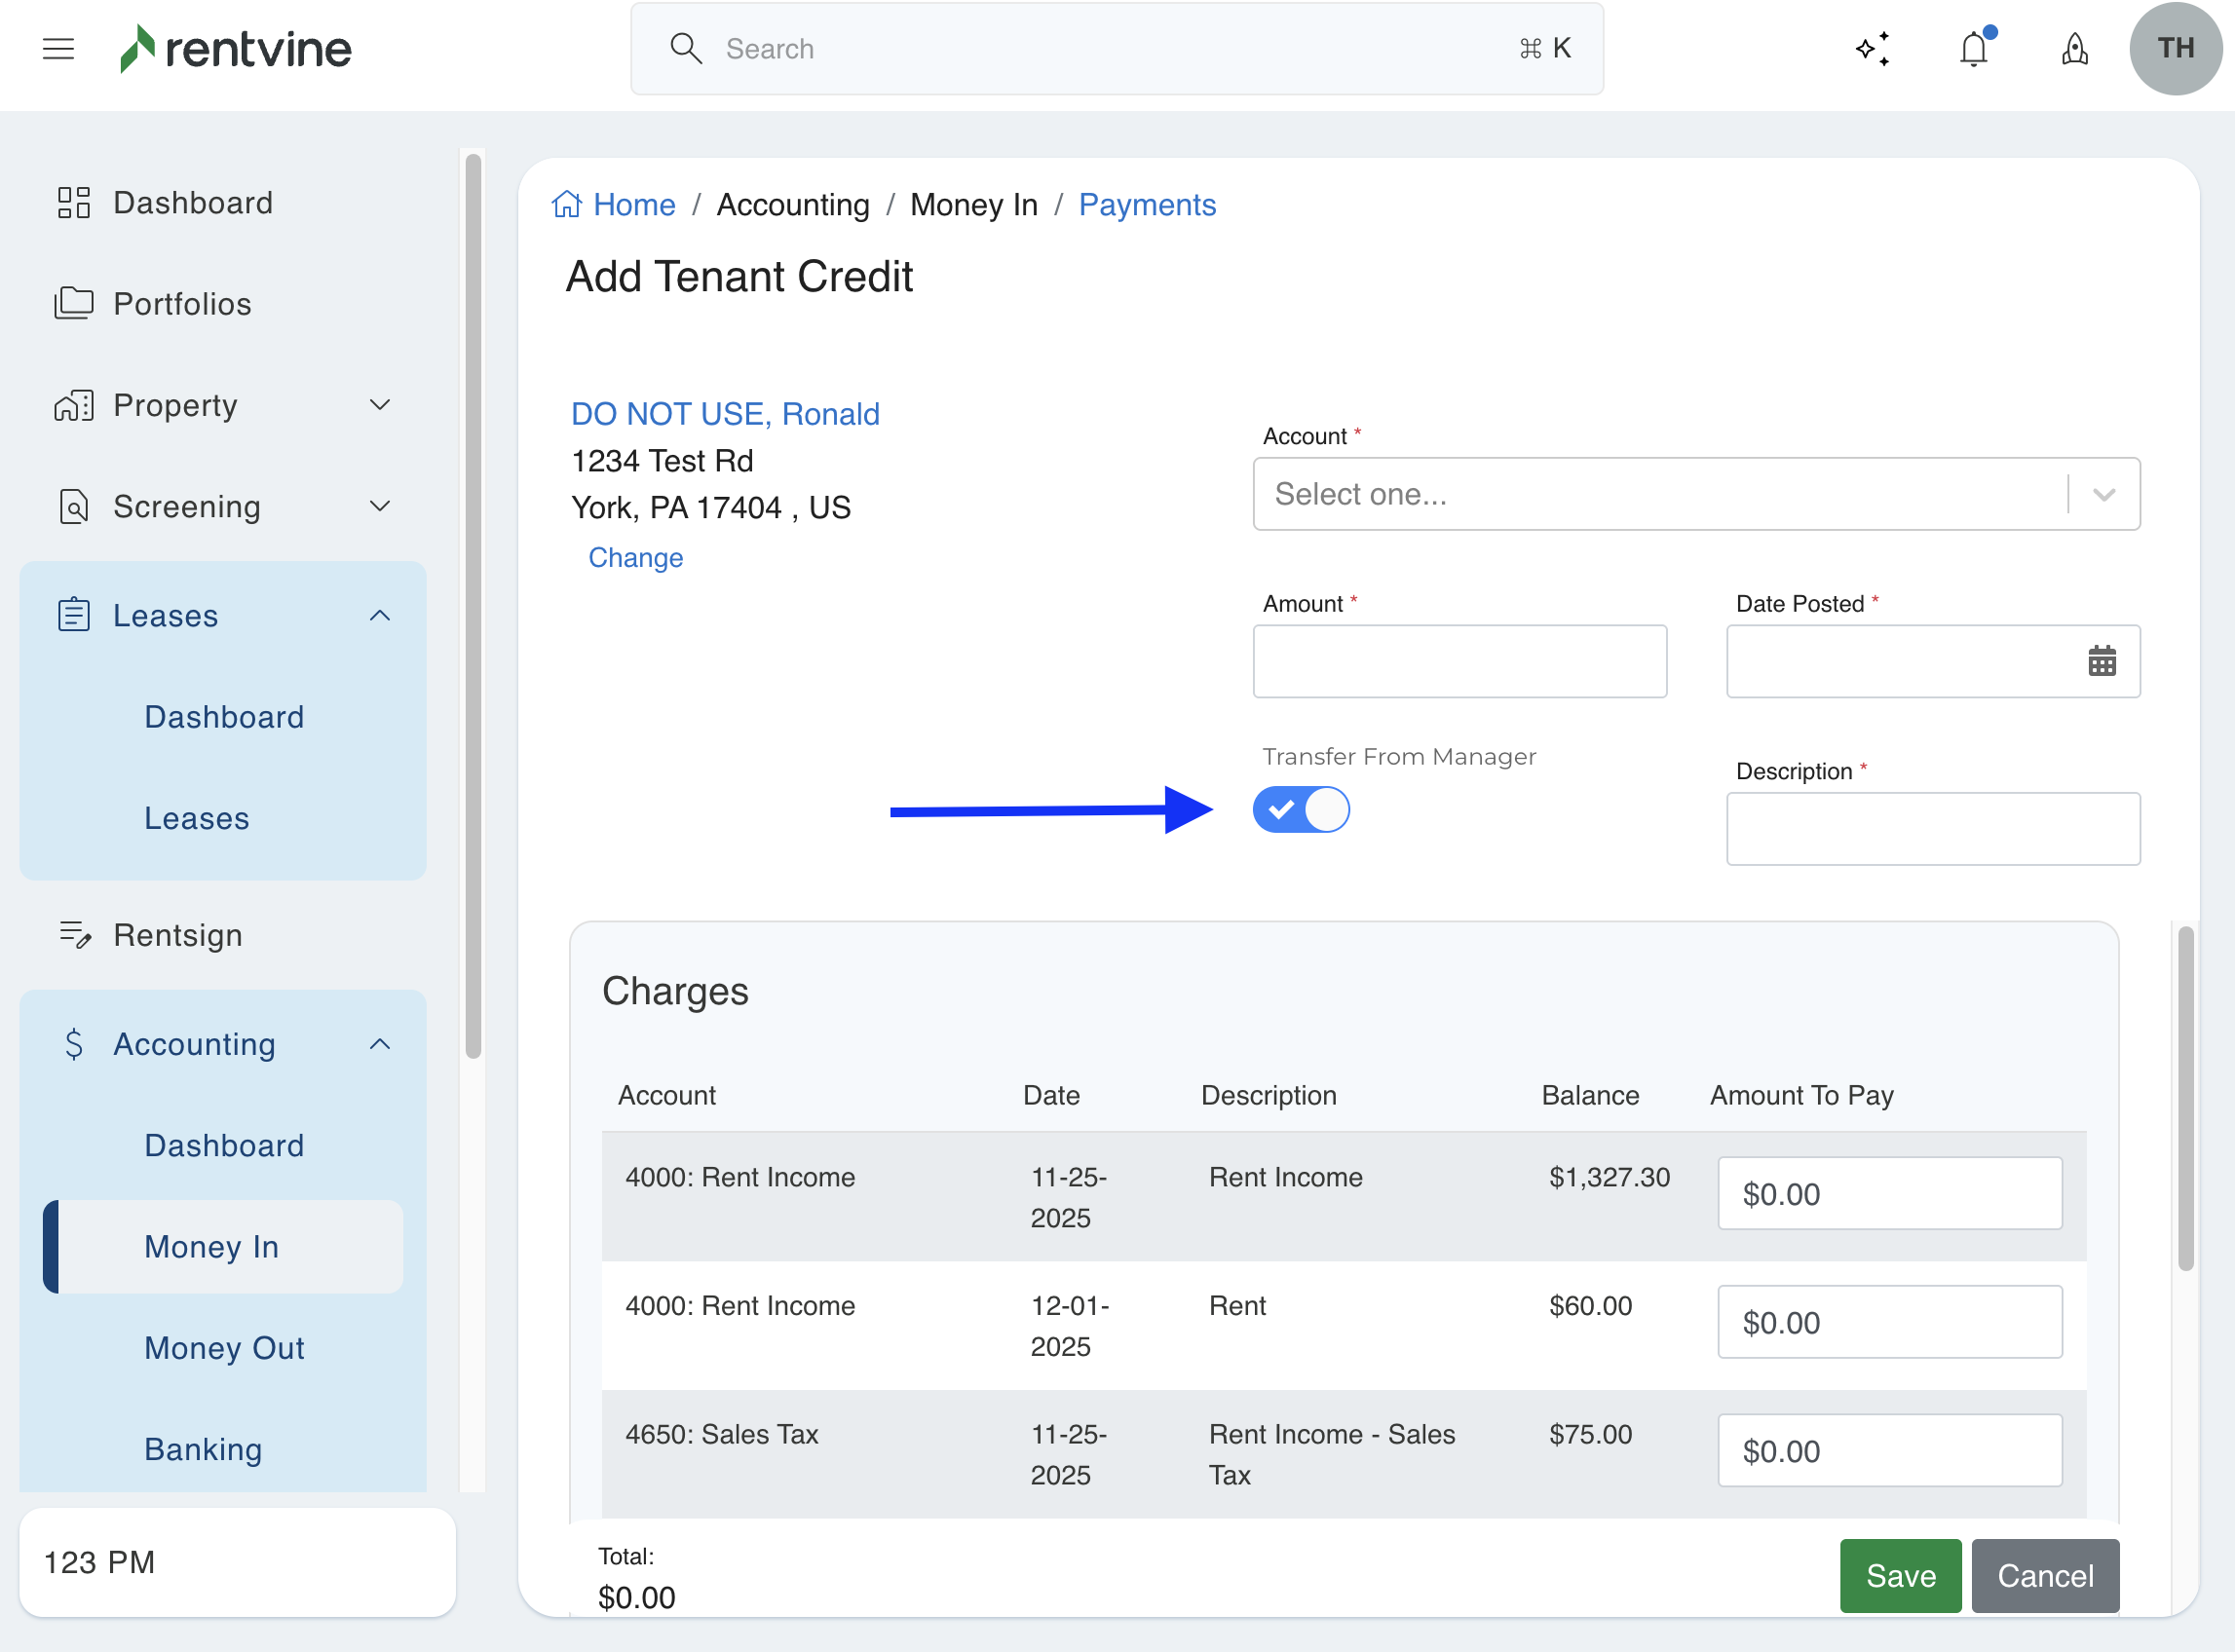Click the green Save button
Image resolution: width=2235 pixels, height=1652 pixels.
pyautogui.click(x=1900, y=1575)
